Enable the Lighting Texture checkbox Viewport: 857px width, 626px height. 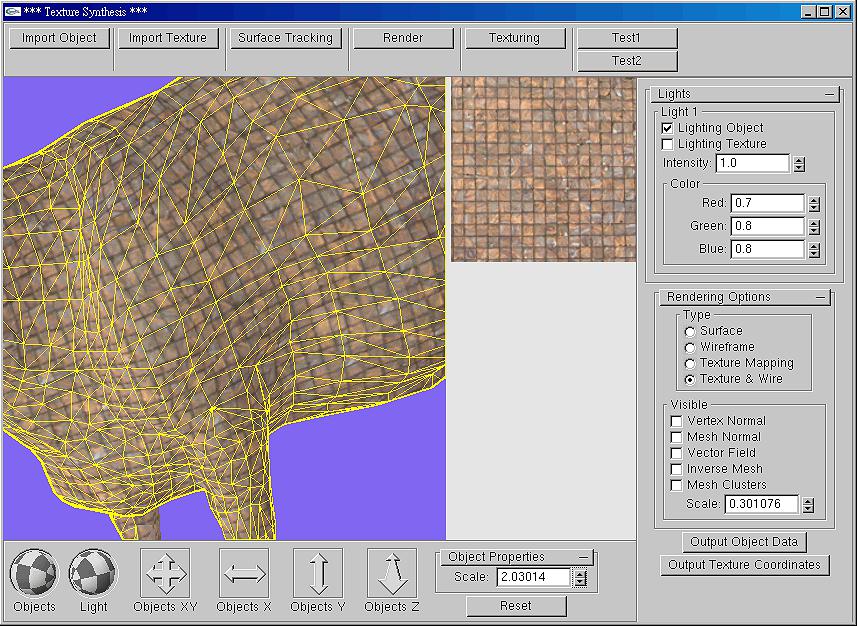click(668, 144)
